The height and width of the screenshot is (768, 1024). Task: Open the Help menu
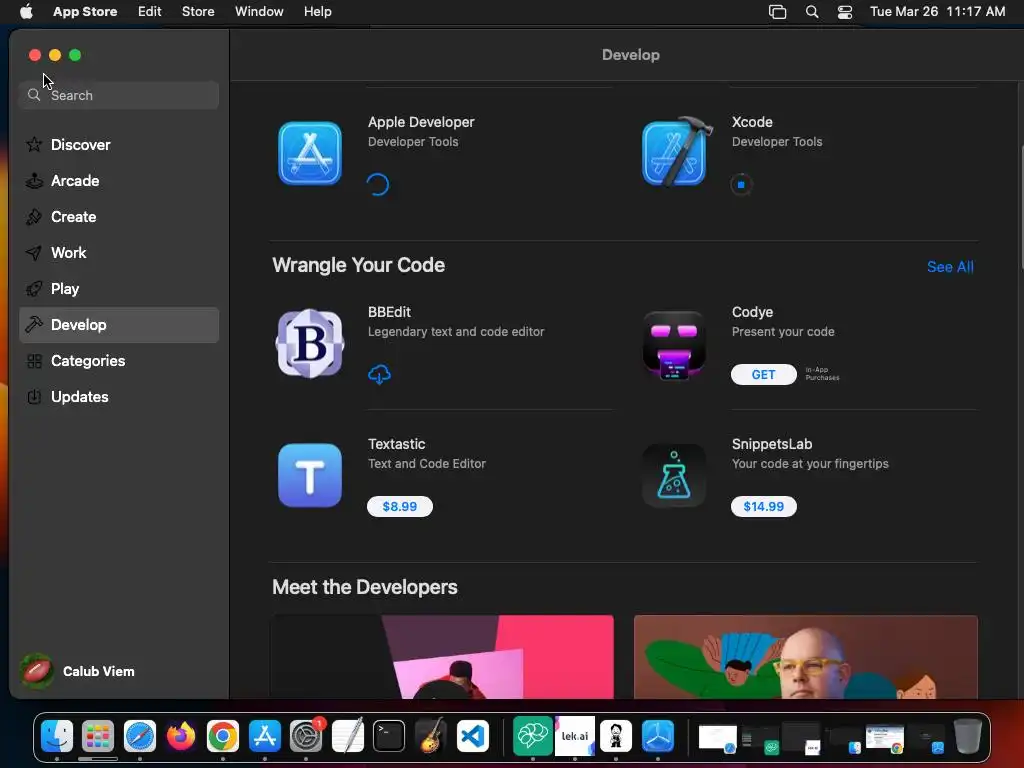(x=317, y=12)
